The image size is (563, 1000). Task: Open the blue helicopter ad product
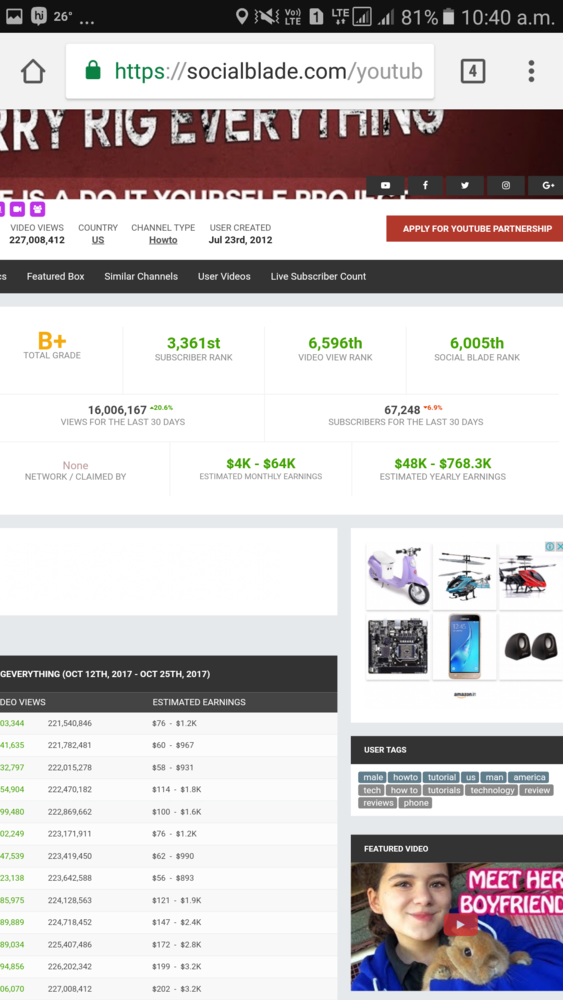click(x=464, y=577)
